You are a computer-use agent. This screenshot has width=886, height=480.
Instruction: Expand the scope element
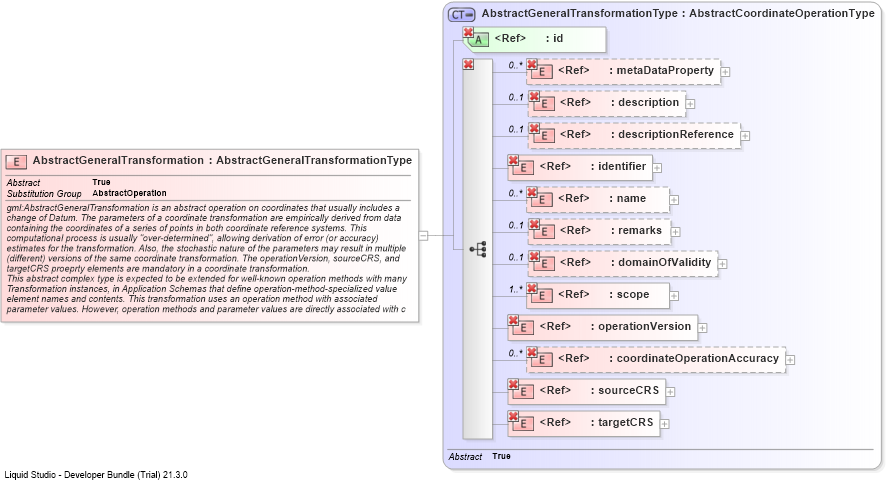[x=674, y=296]
